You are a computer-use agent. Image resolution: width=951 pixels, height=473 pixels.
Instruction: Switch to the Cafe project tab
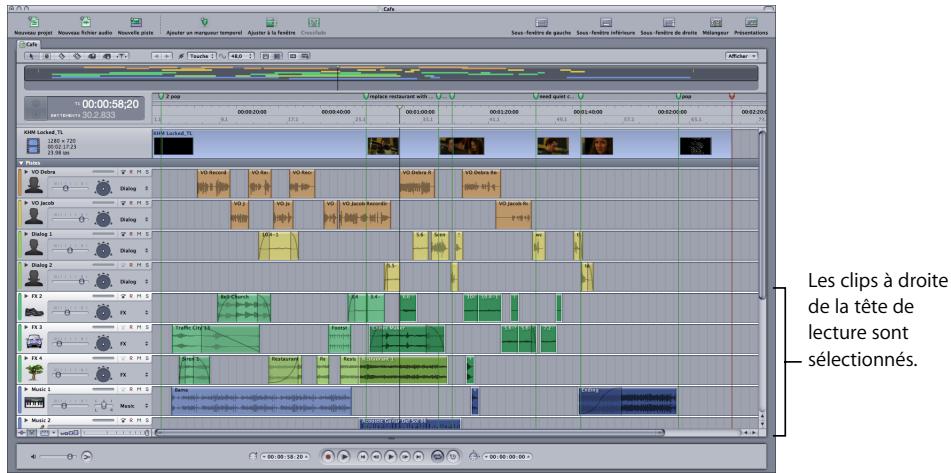28,44
